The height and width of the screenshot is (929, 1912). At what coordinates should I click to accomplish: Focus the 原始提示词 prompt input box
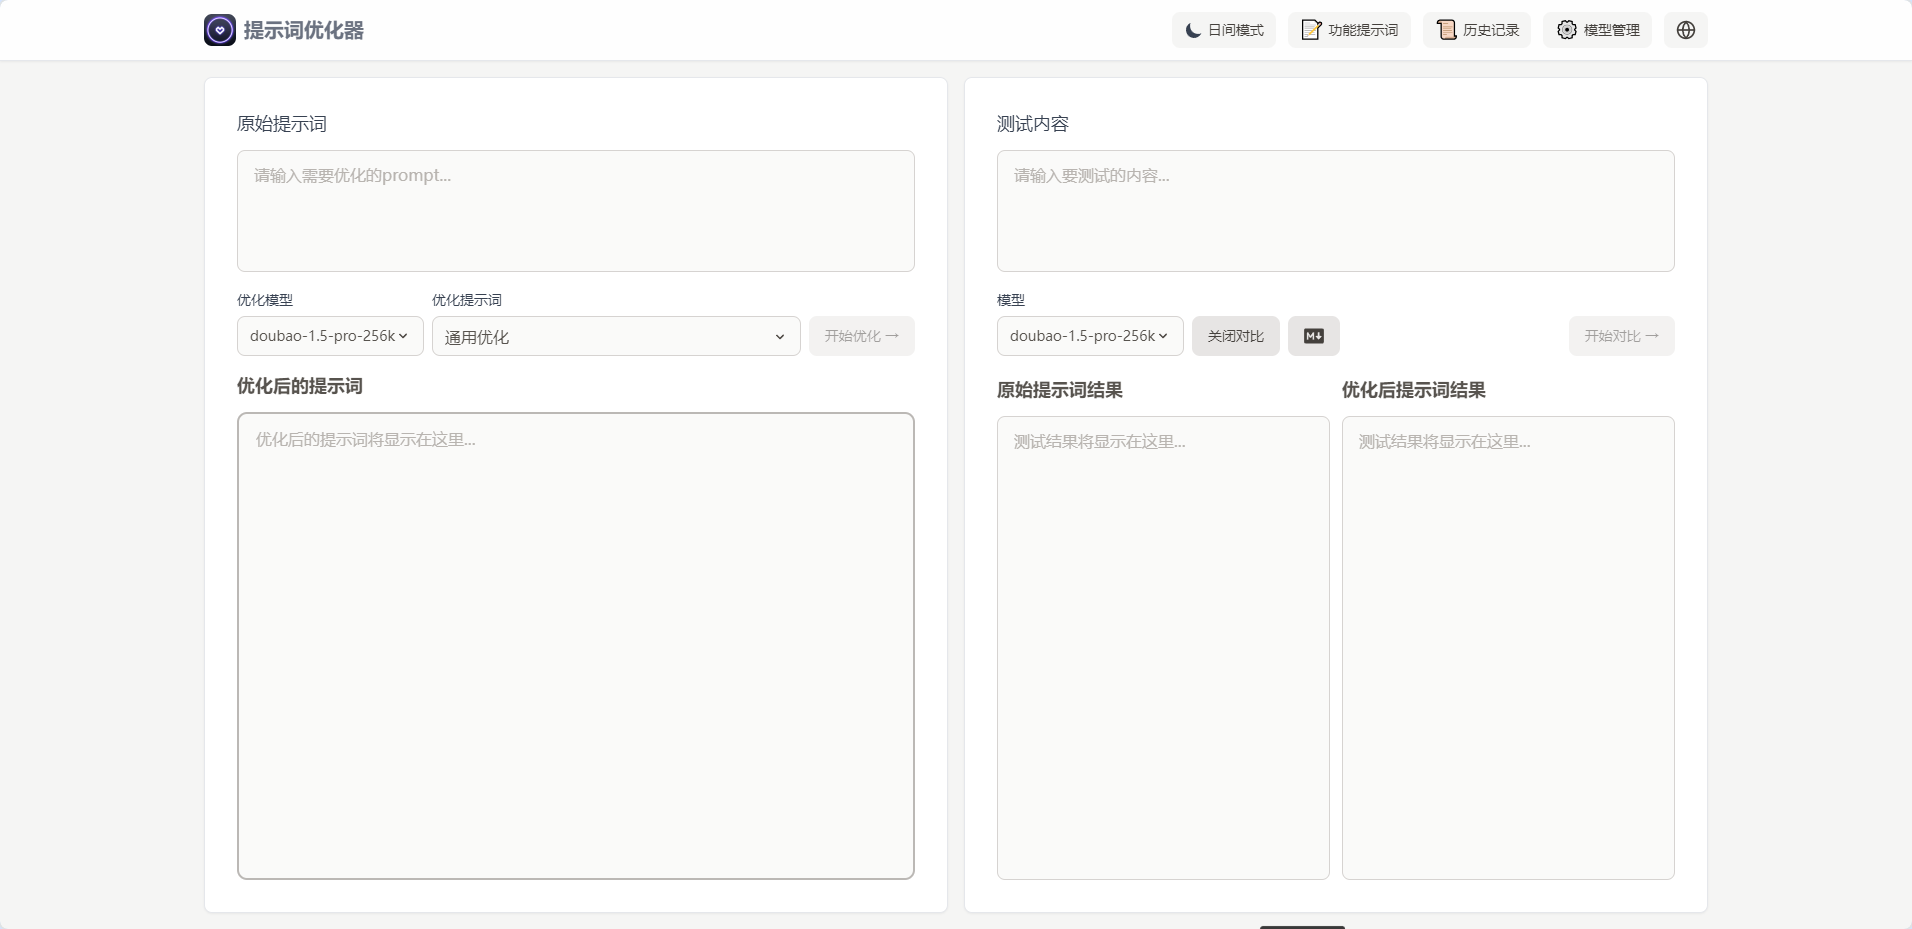[x=575, y=211]
